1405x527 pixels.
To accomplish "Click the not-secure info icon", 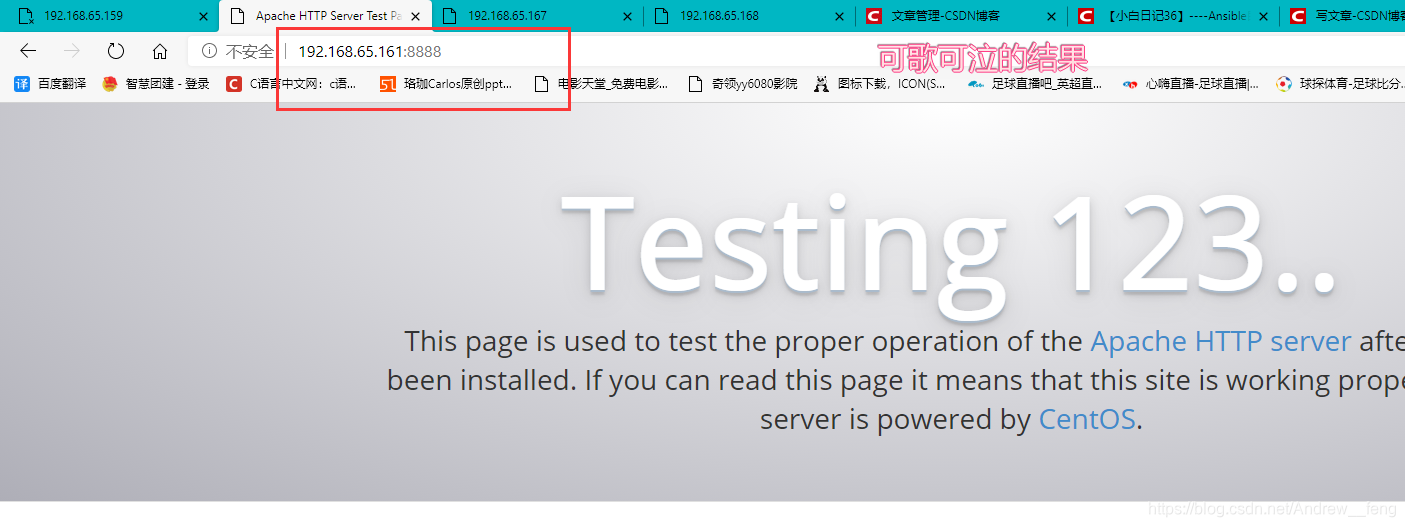I will pos(209,51).
